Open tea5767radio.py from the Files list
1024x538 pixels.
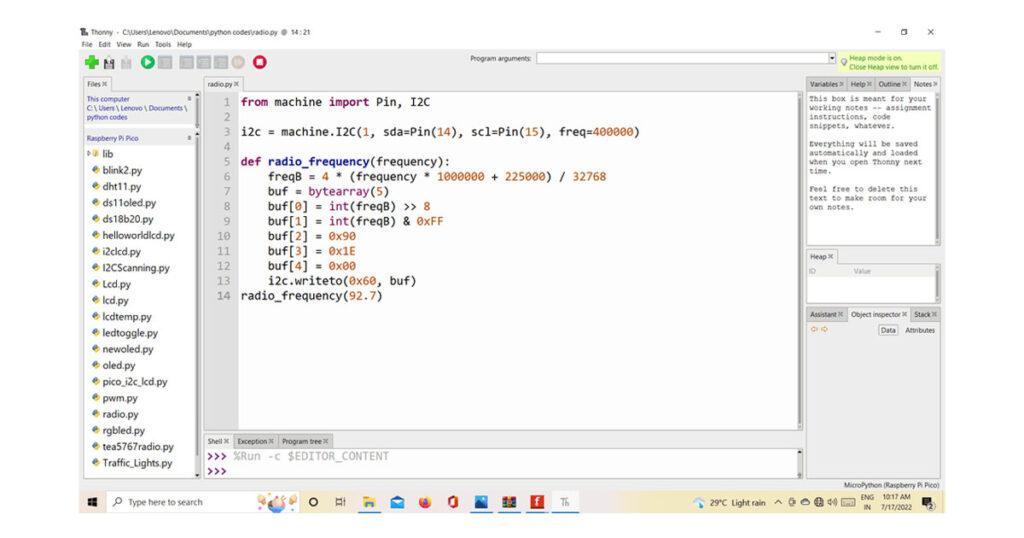tap(137, 447)
